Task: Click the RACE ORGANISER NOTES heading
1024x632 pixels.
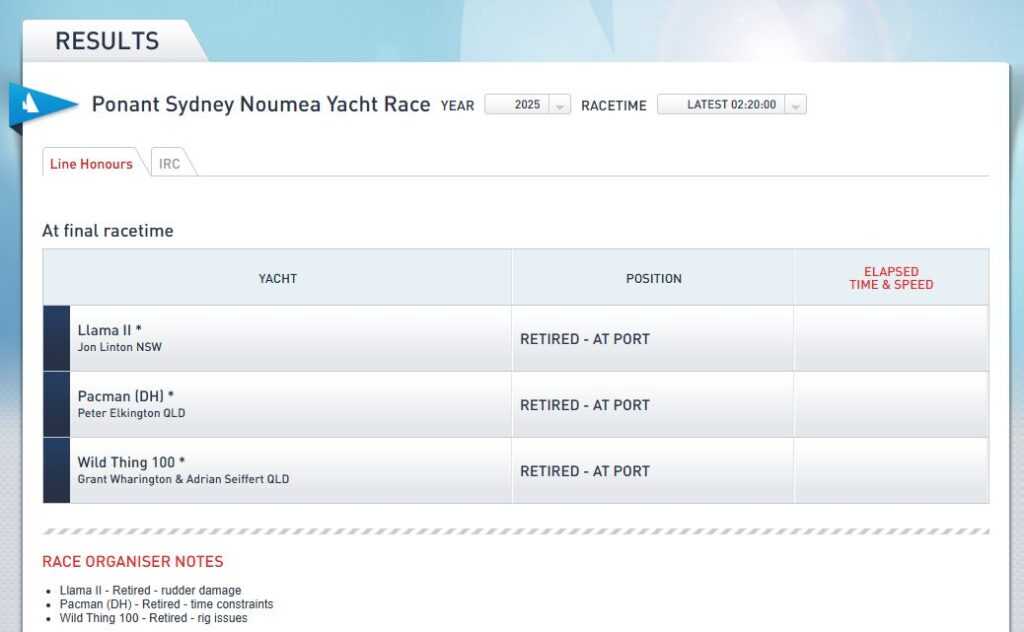Action: coord(133,562)
